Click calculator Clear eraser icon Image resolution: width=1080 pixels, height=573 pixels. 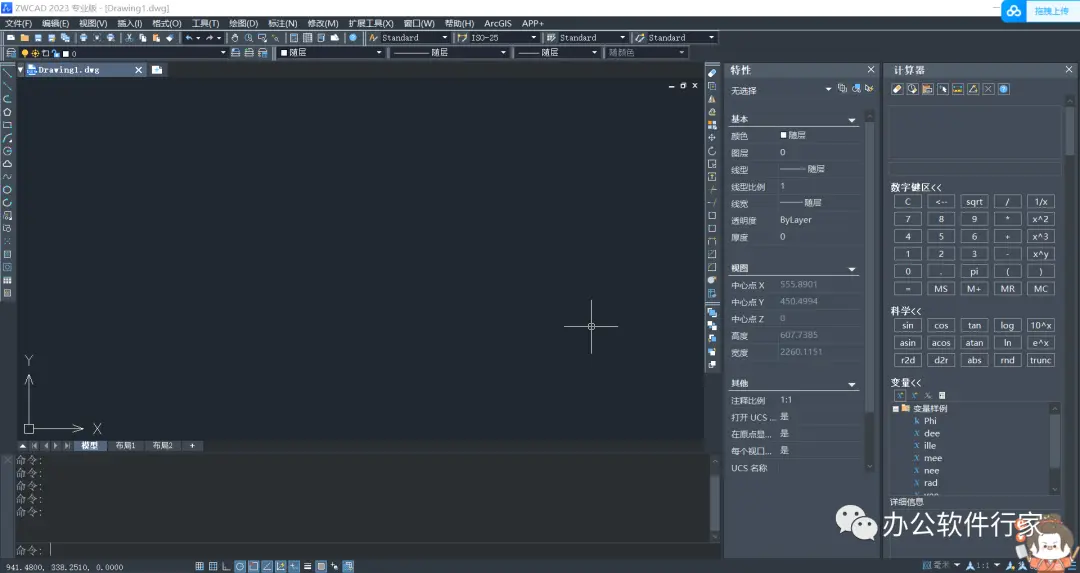[x=897, y=89]
